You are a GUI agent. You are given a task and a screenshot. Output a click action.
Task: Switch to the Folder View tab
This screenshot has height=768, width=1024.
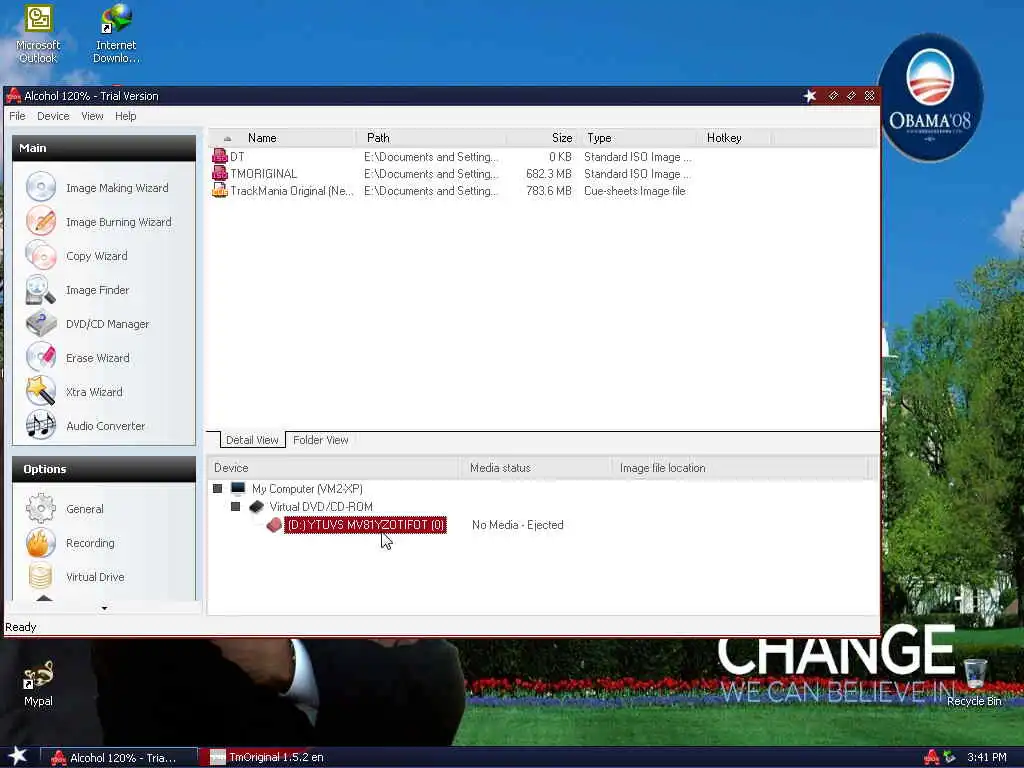pos(321,440)
